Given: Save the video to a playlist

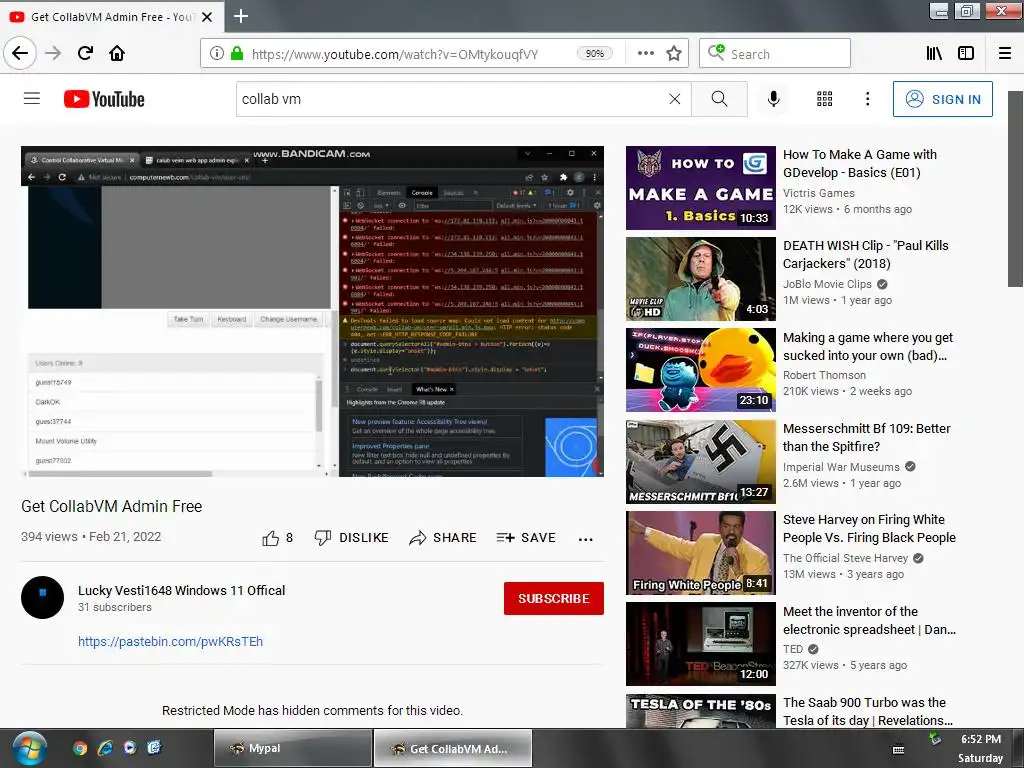Looking at the screenshot, I should tap(526, 537).
